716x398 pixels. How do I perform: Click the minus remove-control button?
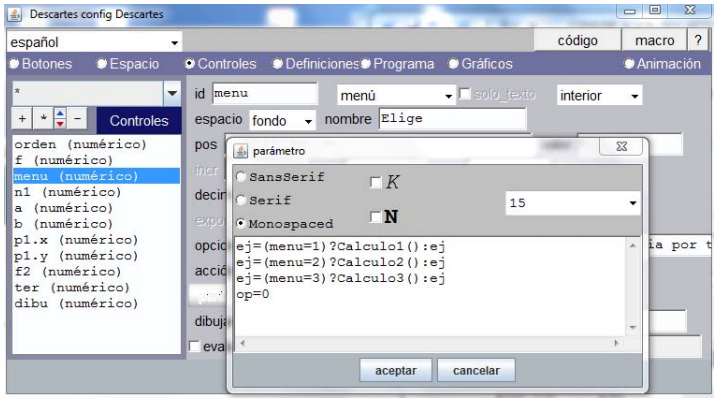(x=78, y=119)
